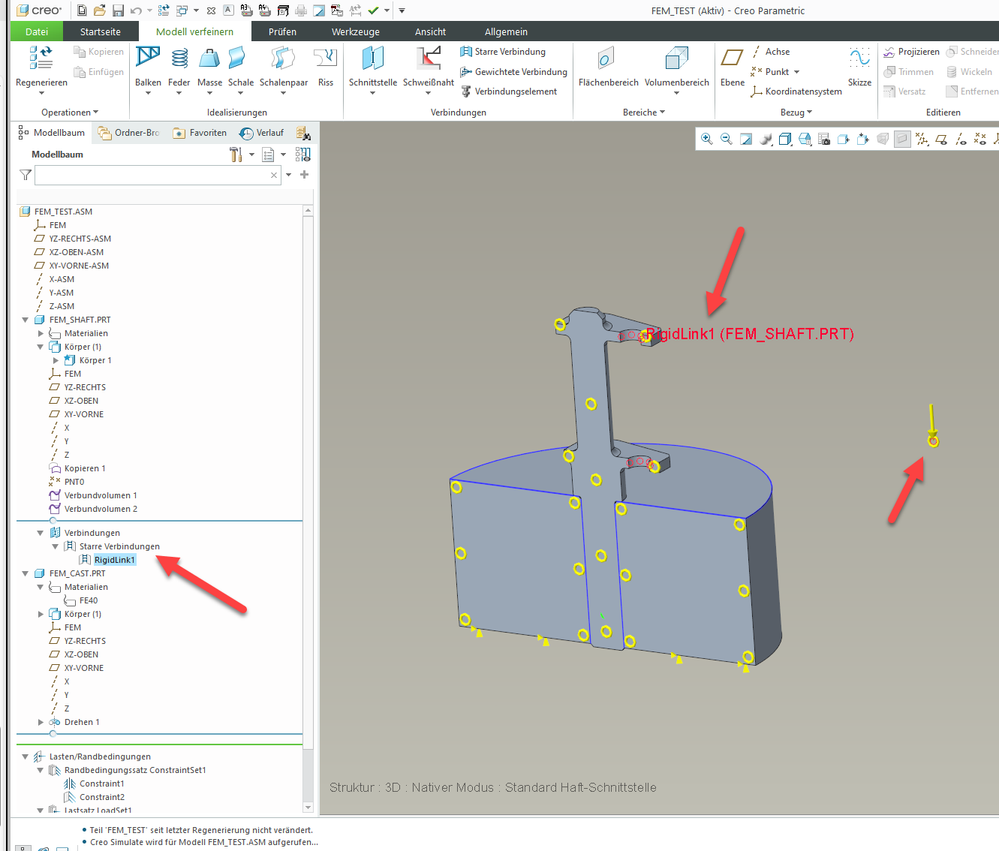Open the Ansicht ribbon tab
Screen dimensions: 999x851
pos(430,32)
